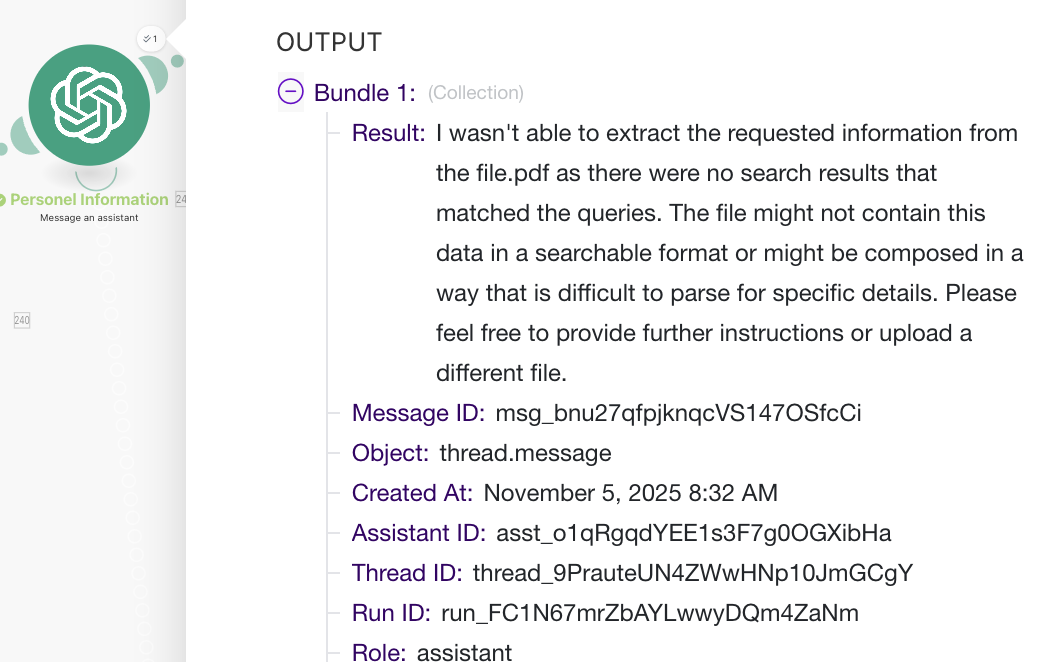Click the Created At date value
The width and height of the screenshot is (1050, 662).
630,493
